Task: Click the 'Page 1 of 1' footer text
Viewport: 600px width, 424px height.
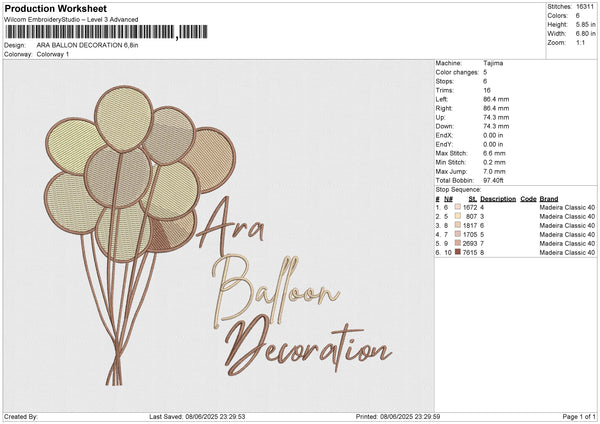Action: [x=579, y=416]
